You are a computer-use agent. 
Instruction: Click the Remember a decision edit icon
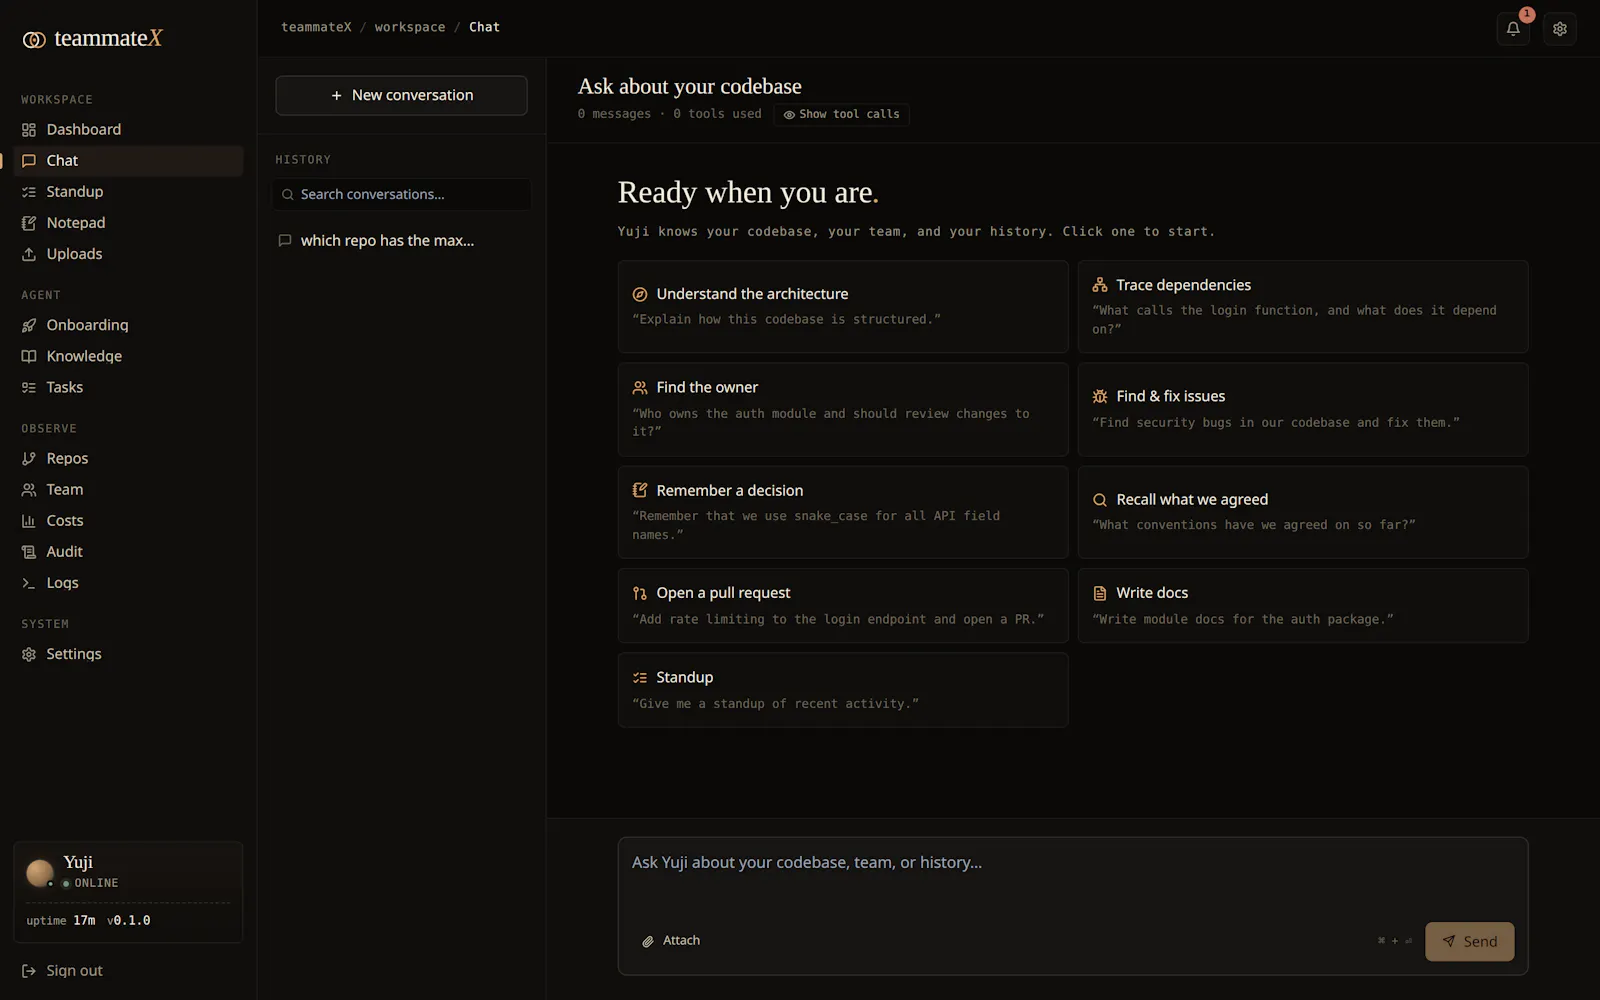click(x=640, y=491)
